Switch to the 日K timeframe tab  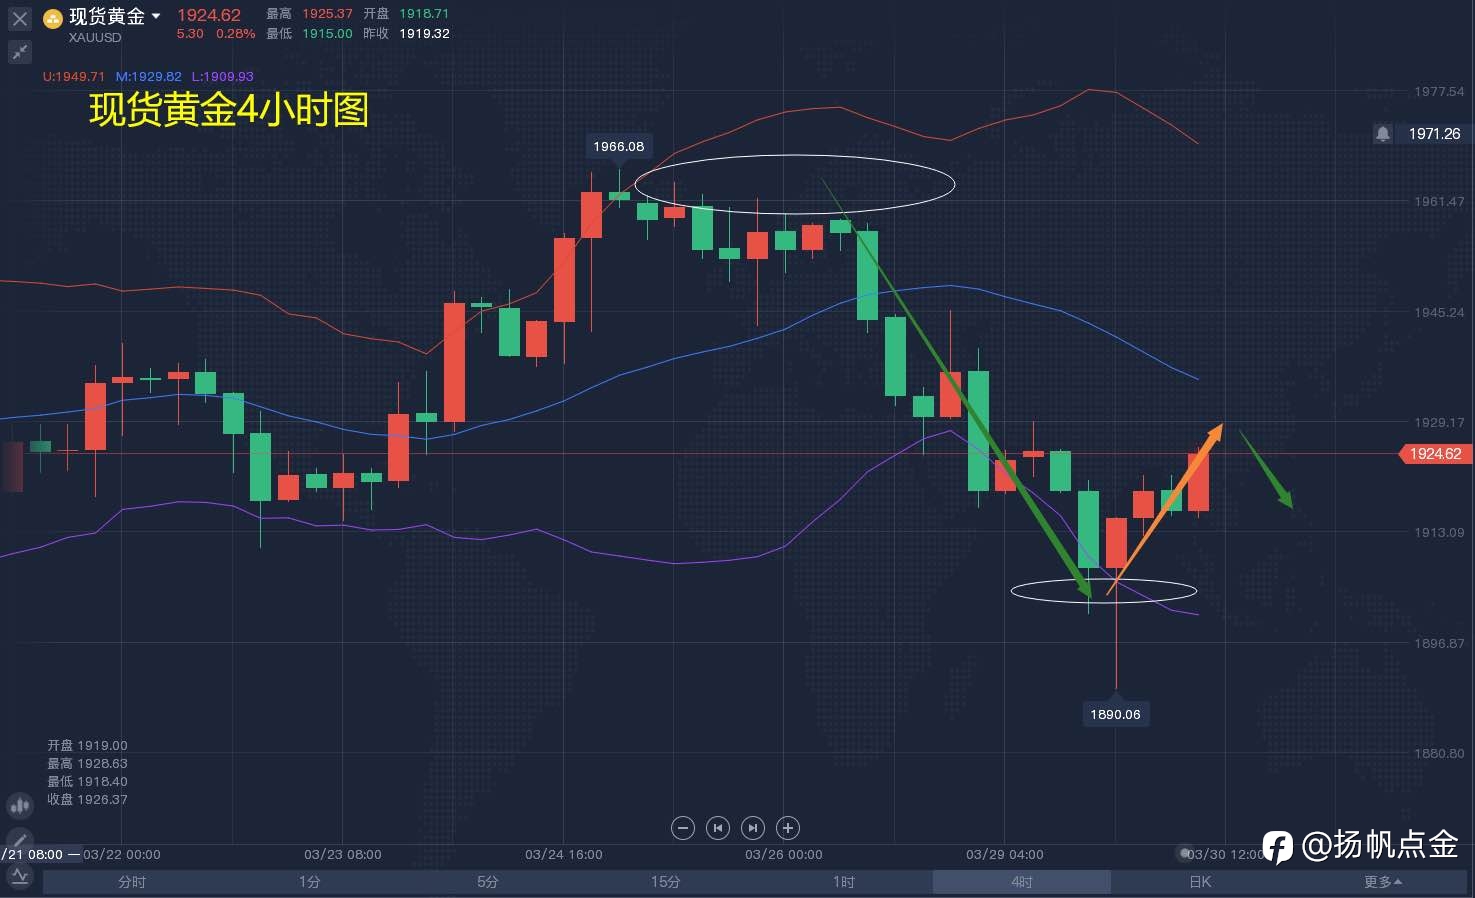pyautogui.click(x=1200, y=882)
